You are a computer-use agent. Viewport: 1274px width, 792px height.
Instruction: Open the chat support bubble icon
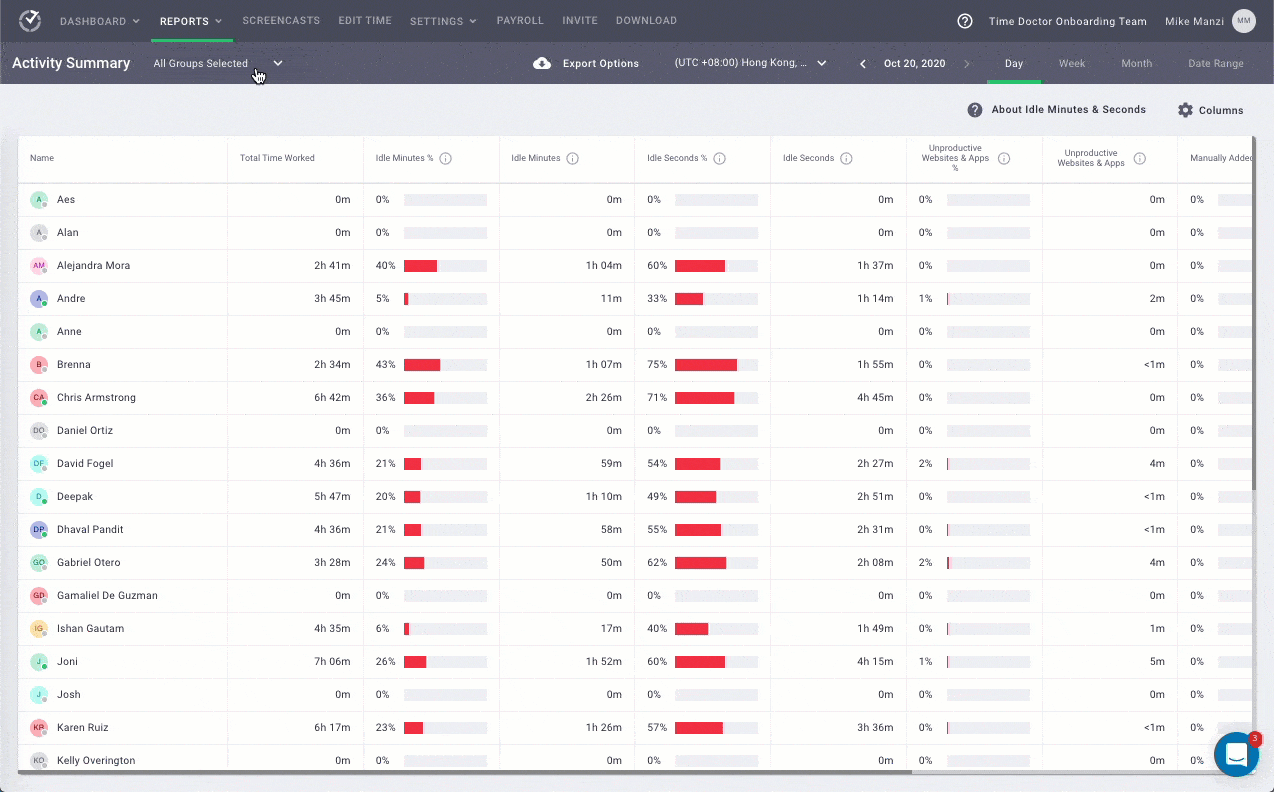(x=1236, y=754)
